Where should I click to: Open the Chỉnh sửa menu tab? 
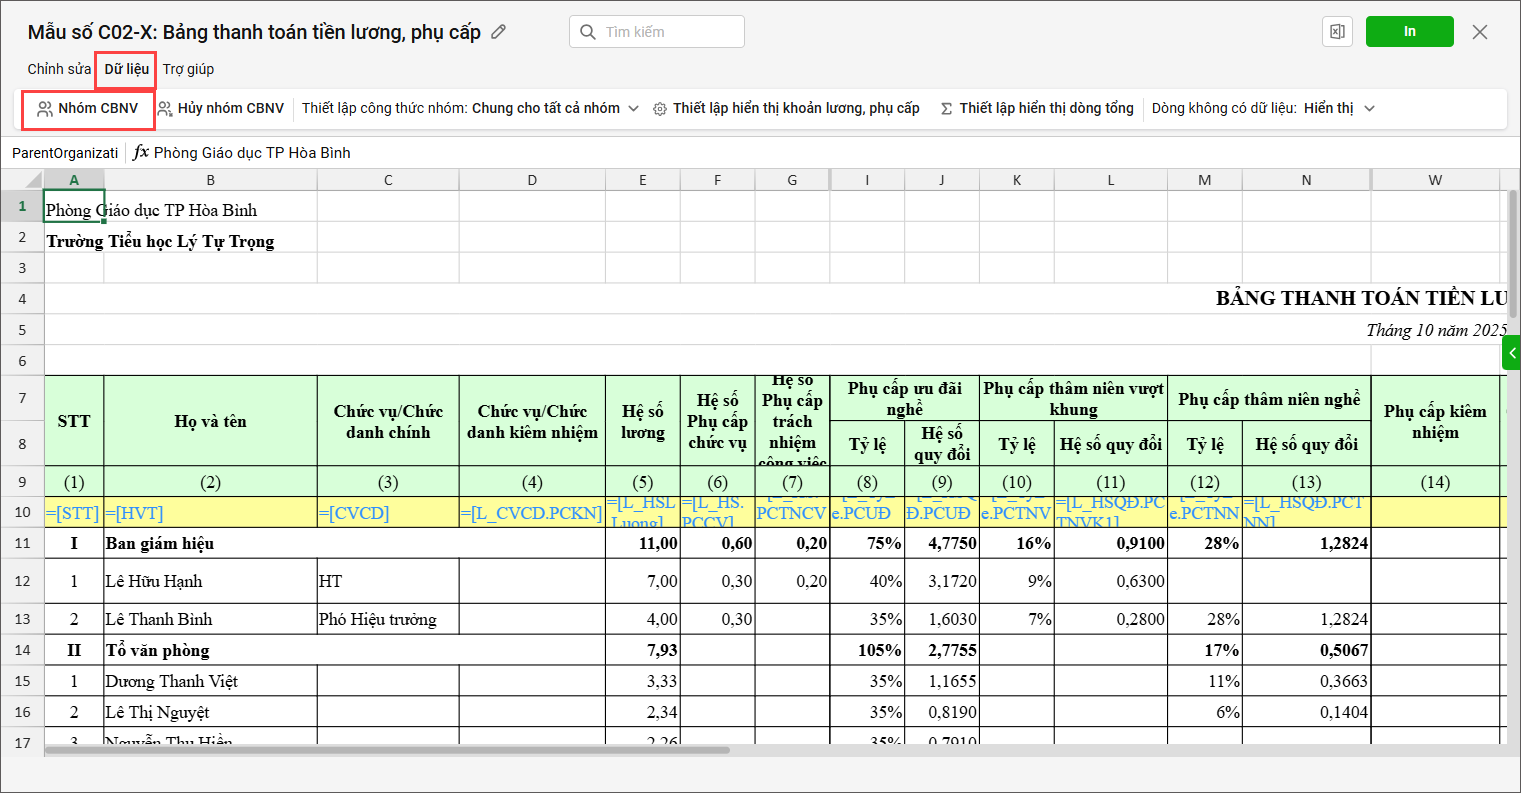tap(59, 69)
